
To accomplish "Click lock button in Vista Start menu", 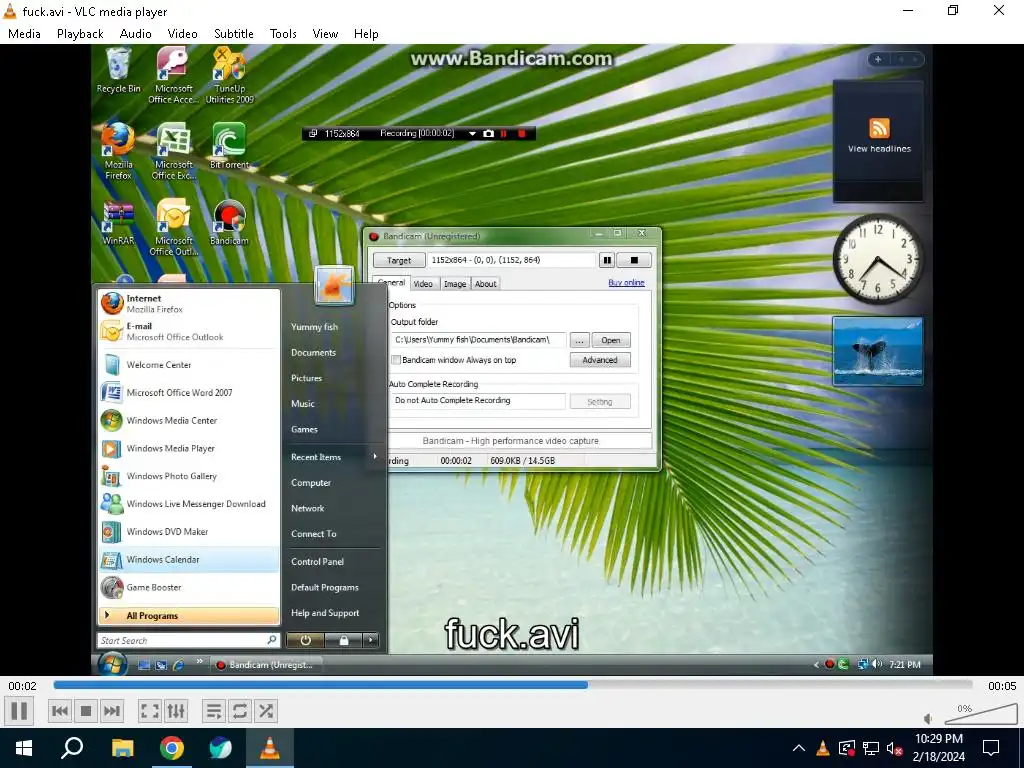I will pos(344,640).
